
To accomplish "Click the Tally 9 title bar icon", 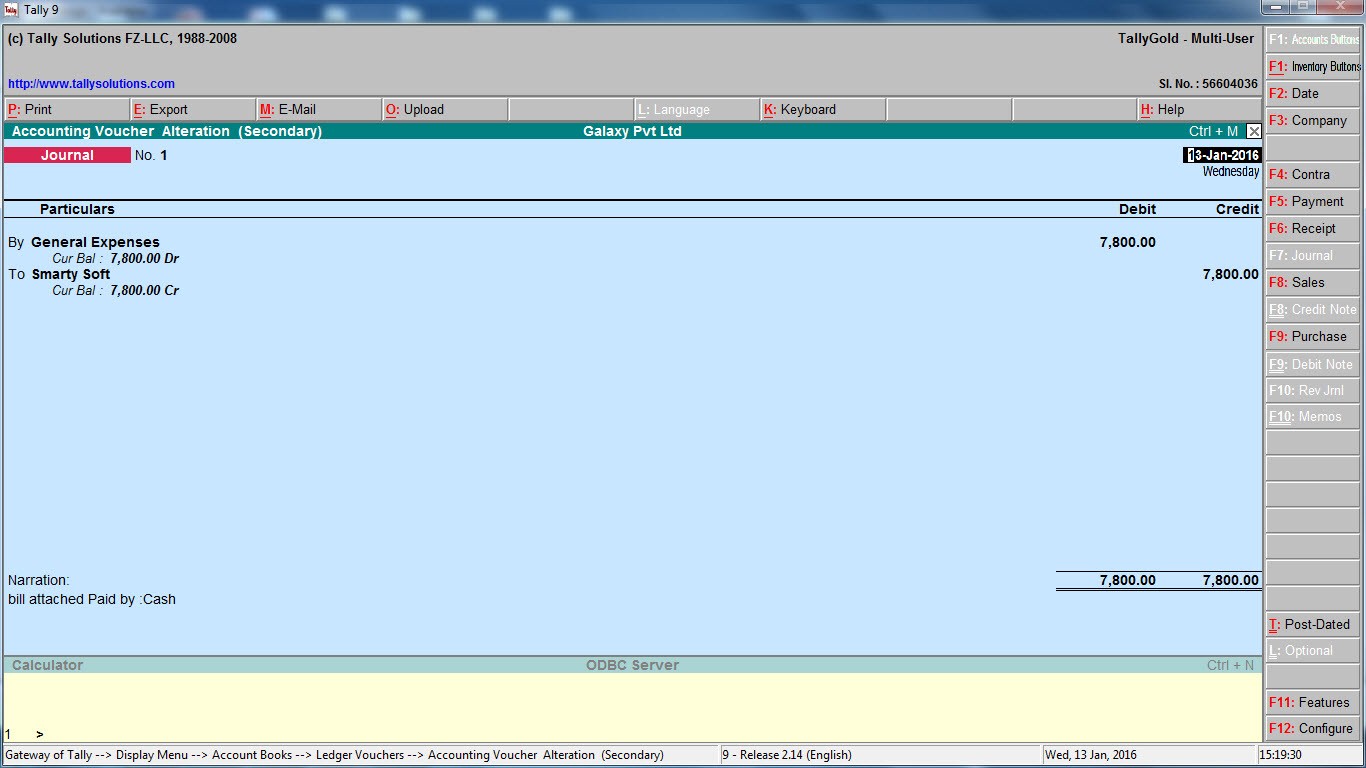I will click(x=11, y=9).
